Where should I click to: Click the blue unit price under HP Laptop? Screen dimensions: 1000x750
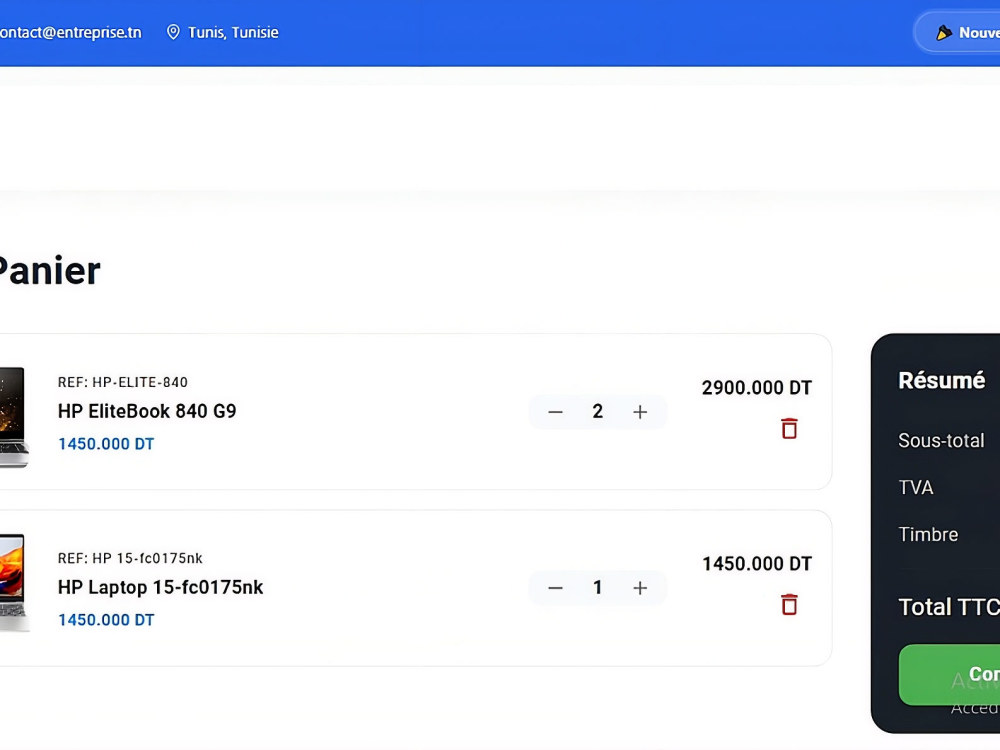pyautogui.click(x=106, y=620)
